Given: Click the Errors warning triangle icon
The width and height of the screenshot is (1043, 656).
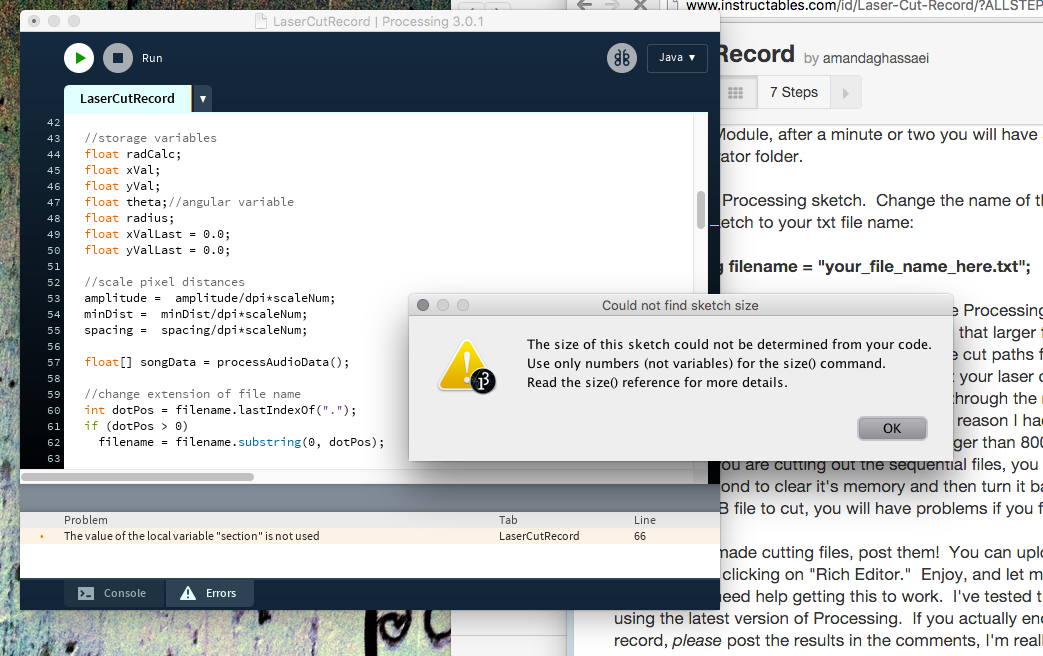Looking at the screenshot, I should tap(188, 593).
